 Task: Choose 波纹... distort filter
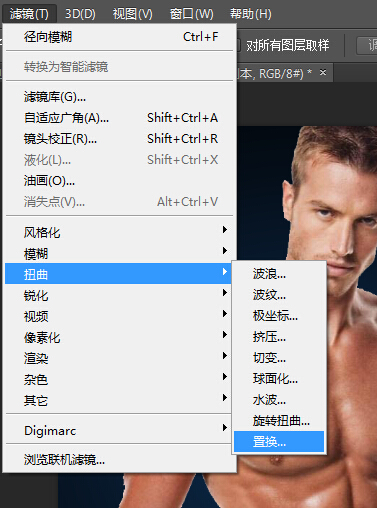click(279, 295)
